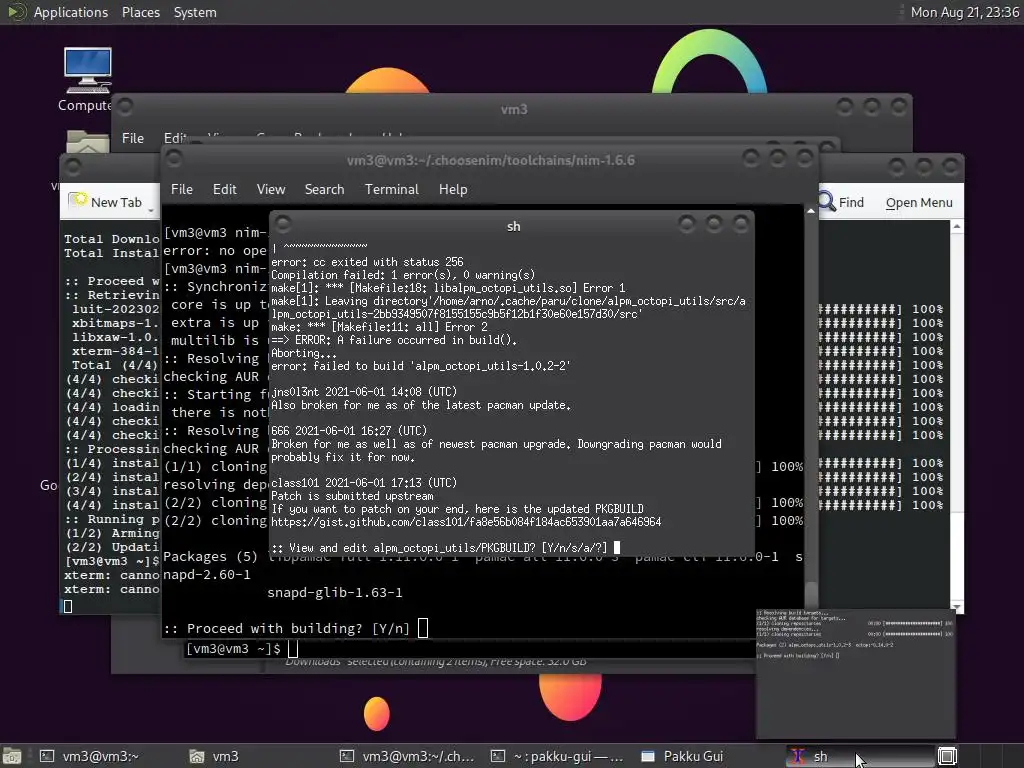This screenshot has width=1024, height=768.
Task: Click 'snapd-glib-1.63-1' package text
Action: click(x=334, y=592)
